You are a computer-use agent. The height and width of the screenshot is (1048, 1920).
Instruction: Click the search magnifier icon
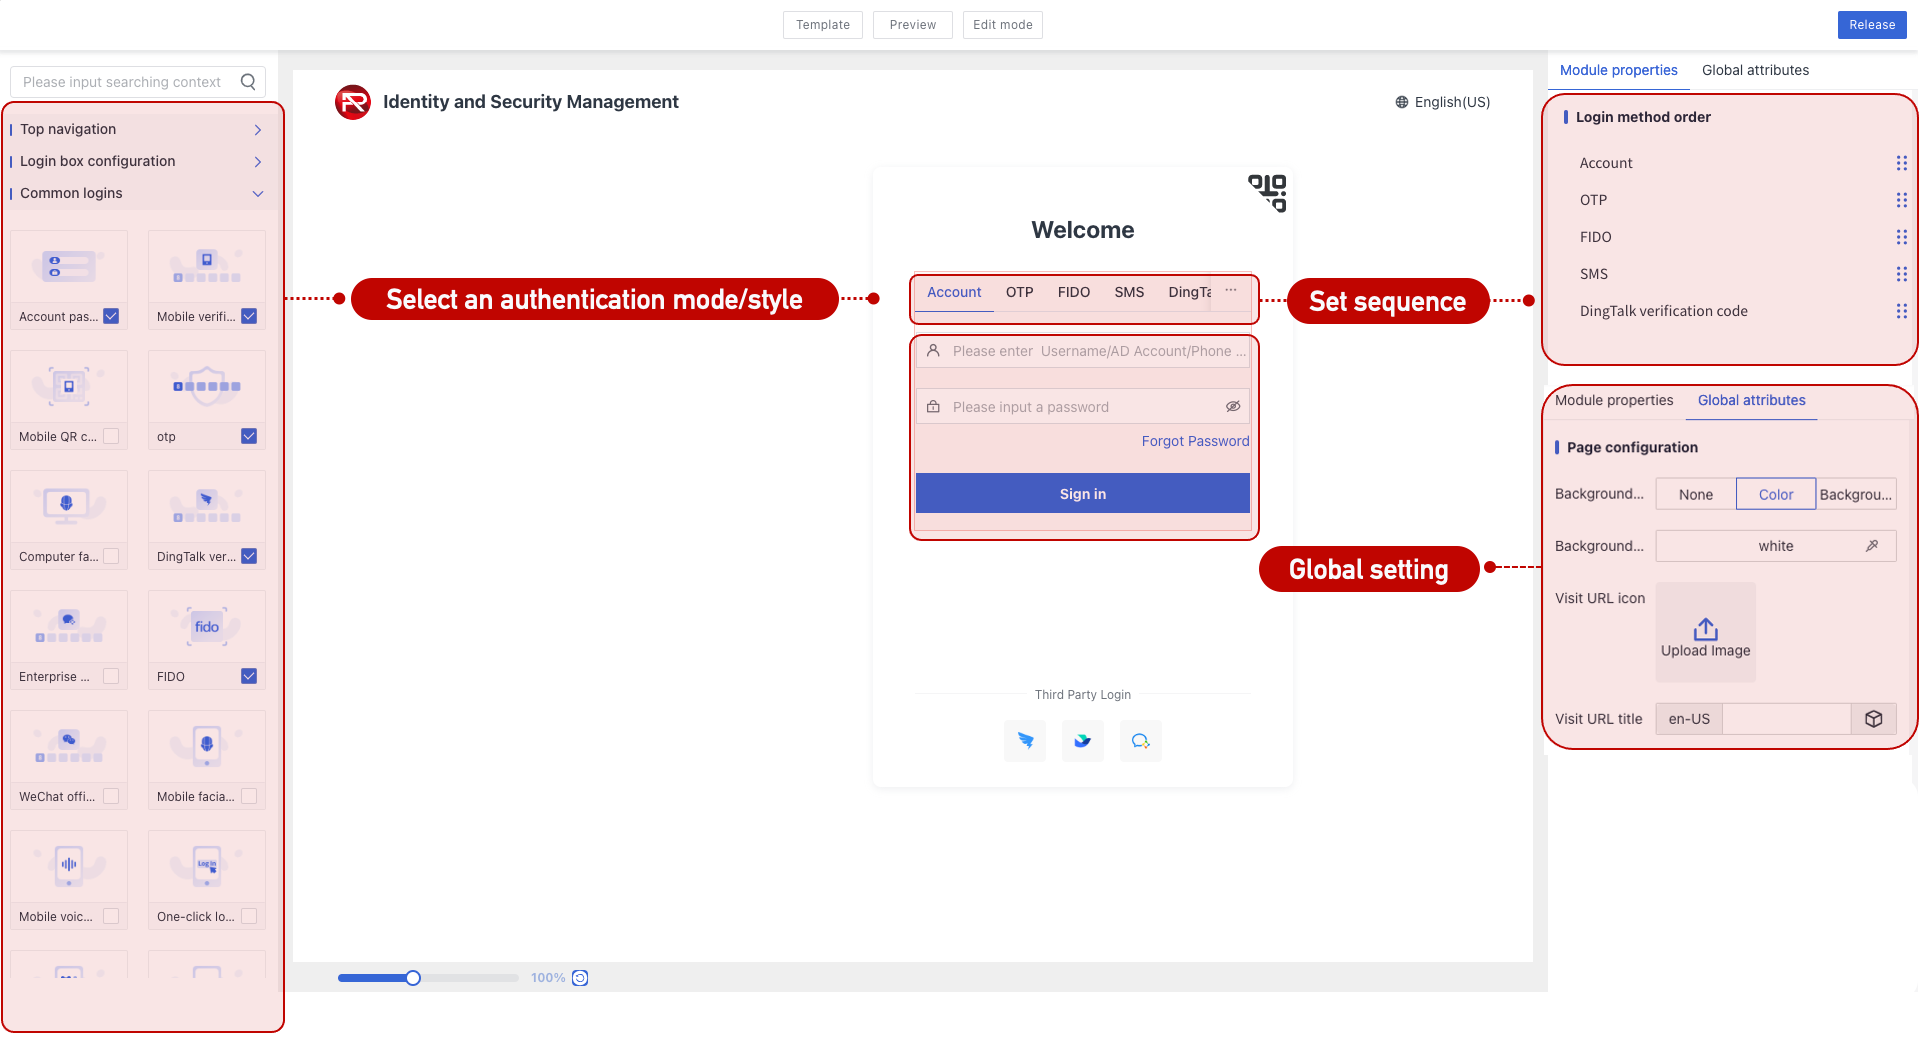coord(248,82)
